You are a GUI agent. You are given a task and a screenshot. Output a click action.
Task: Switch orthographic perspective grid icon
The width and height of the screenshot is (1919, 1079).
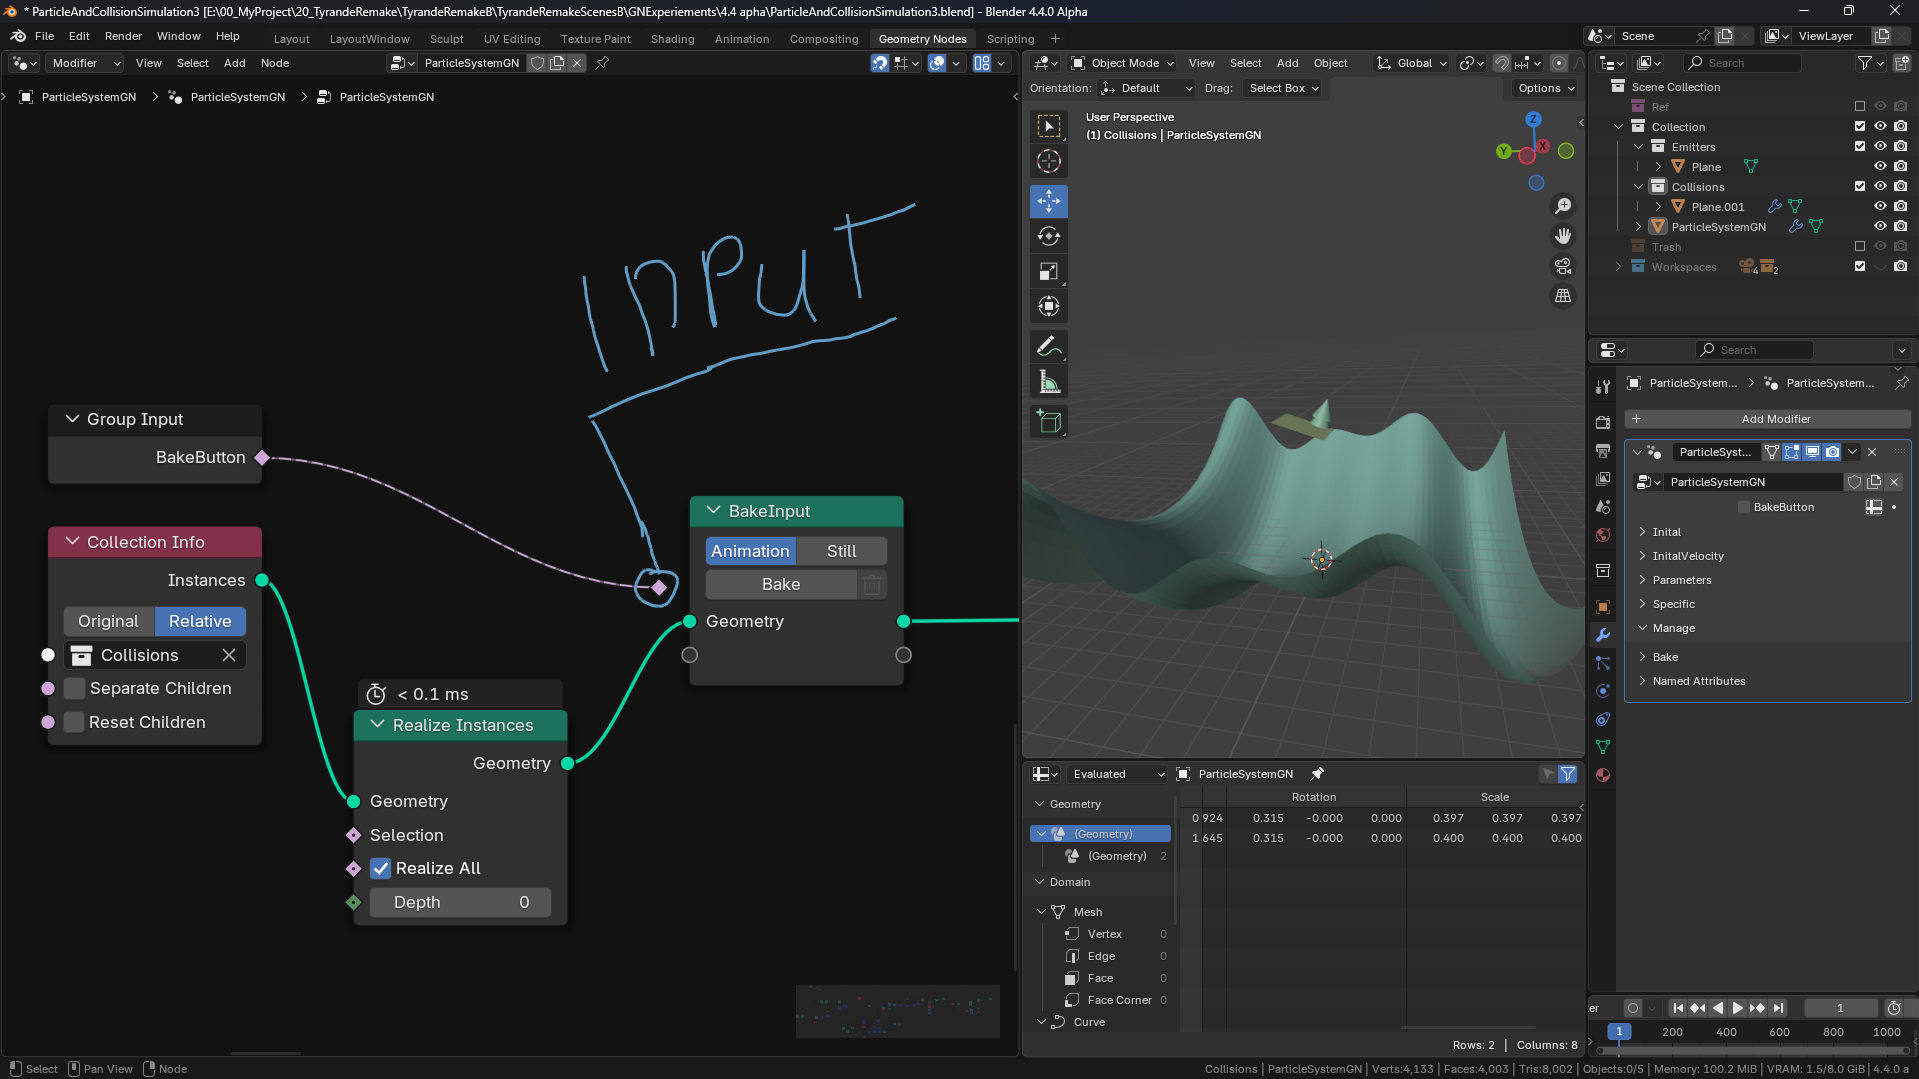pyautogui.click(x=1563, y=296)
